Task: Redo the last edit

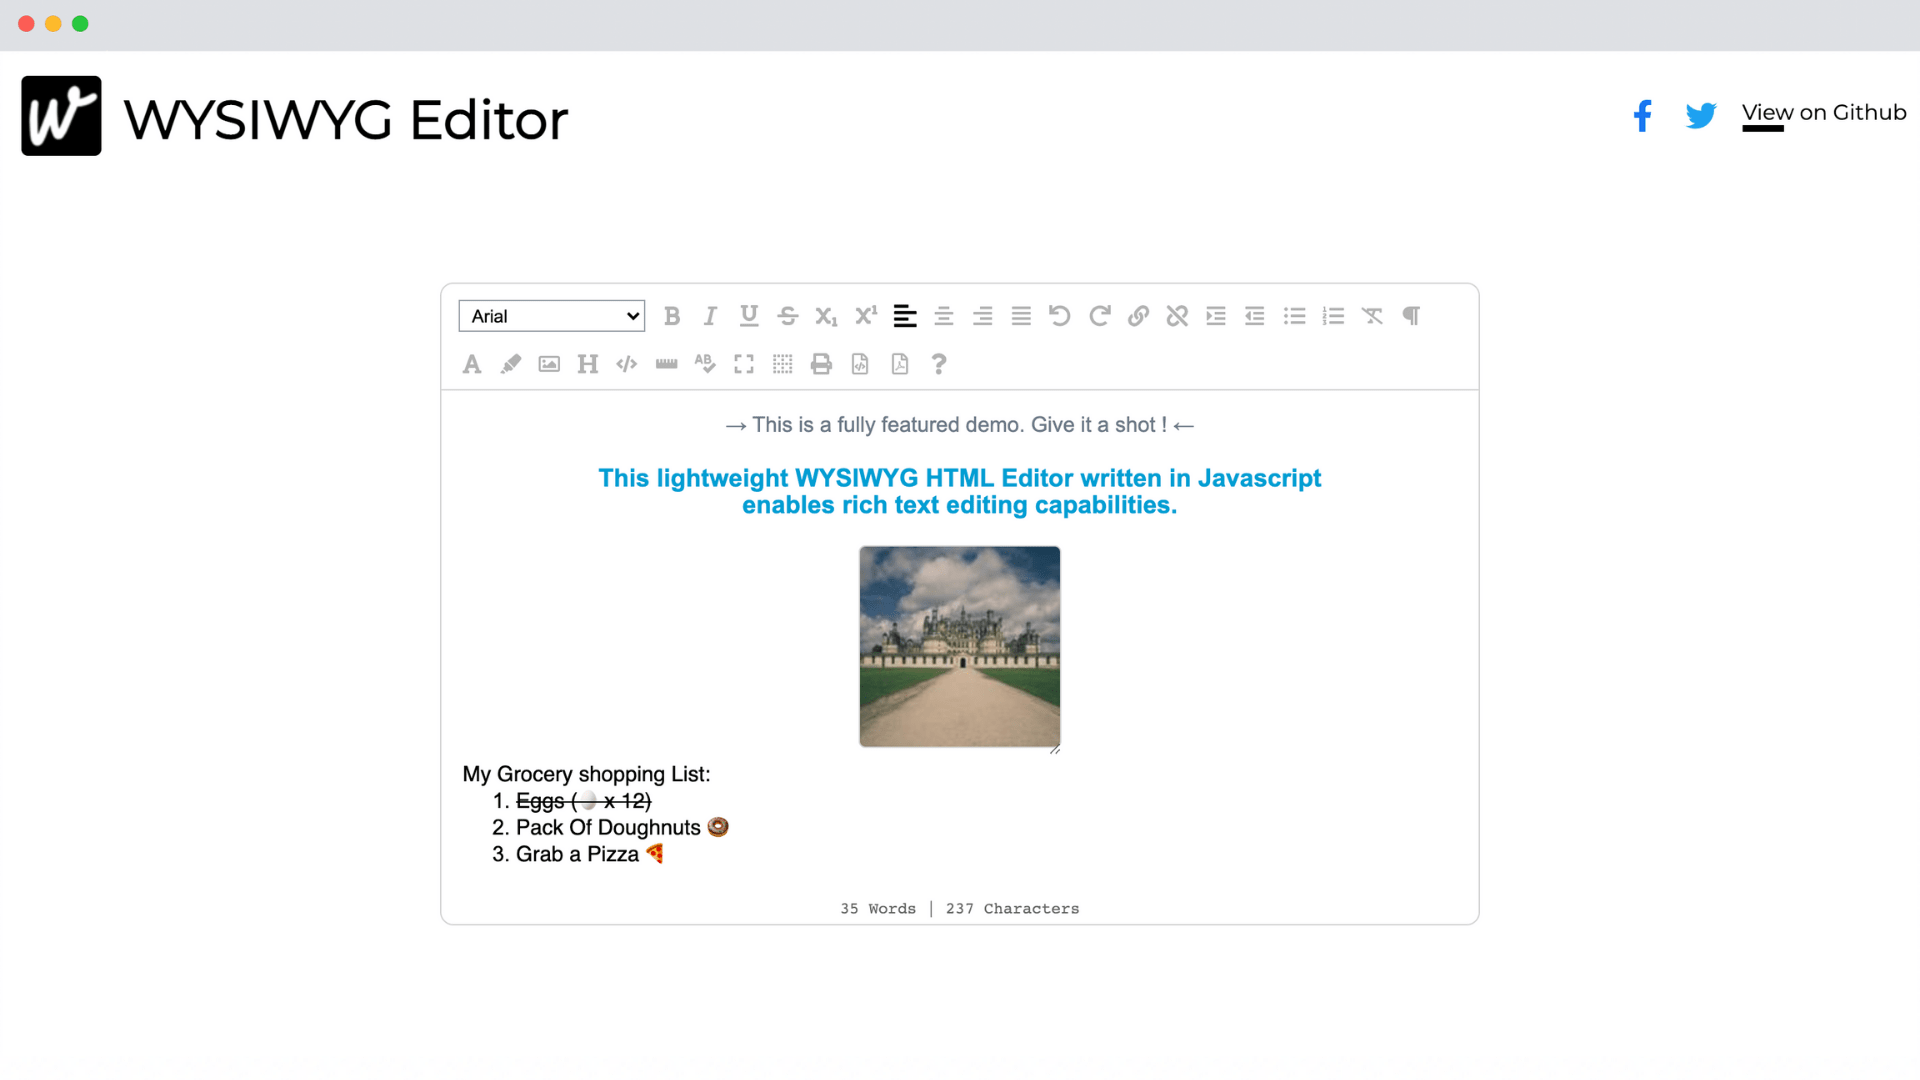Action: click(x=1100, y=316)
